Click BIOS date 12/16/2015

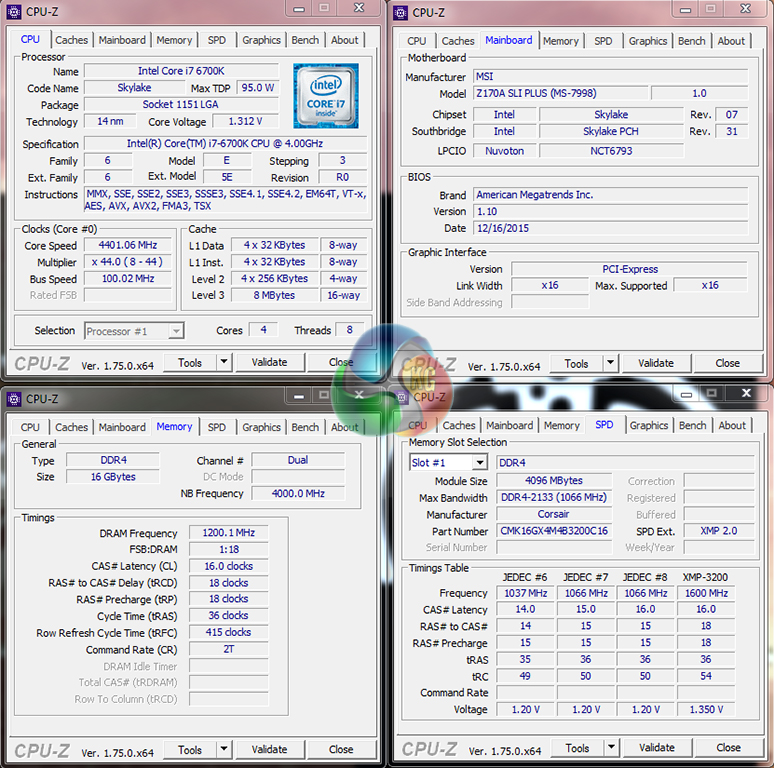click(611, 228)
